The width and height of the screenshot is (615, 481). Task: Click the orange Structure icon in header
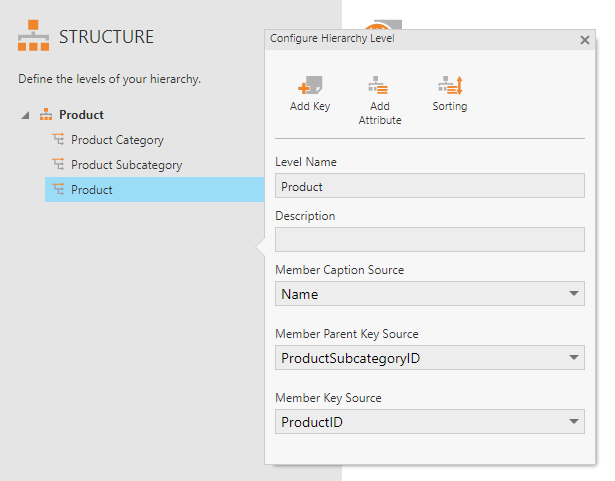point(34,37)
